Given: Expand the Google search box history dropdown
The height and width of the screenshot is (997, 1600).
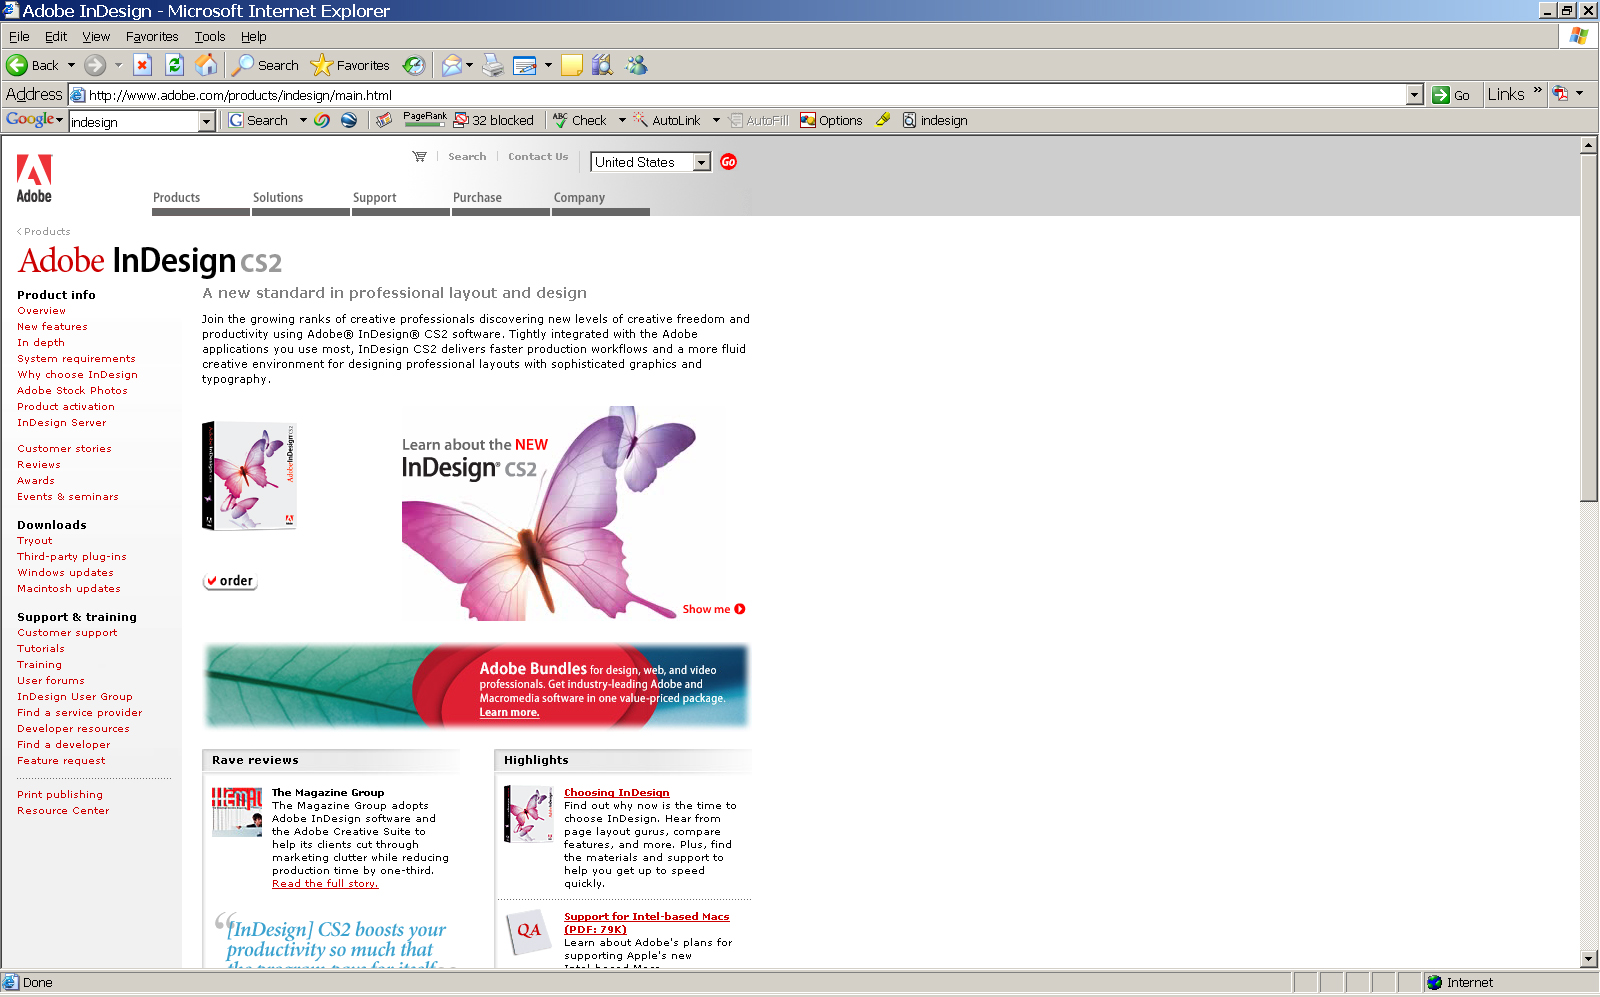Looking at the screenshot, I should (207, 122).
